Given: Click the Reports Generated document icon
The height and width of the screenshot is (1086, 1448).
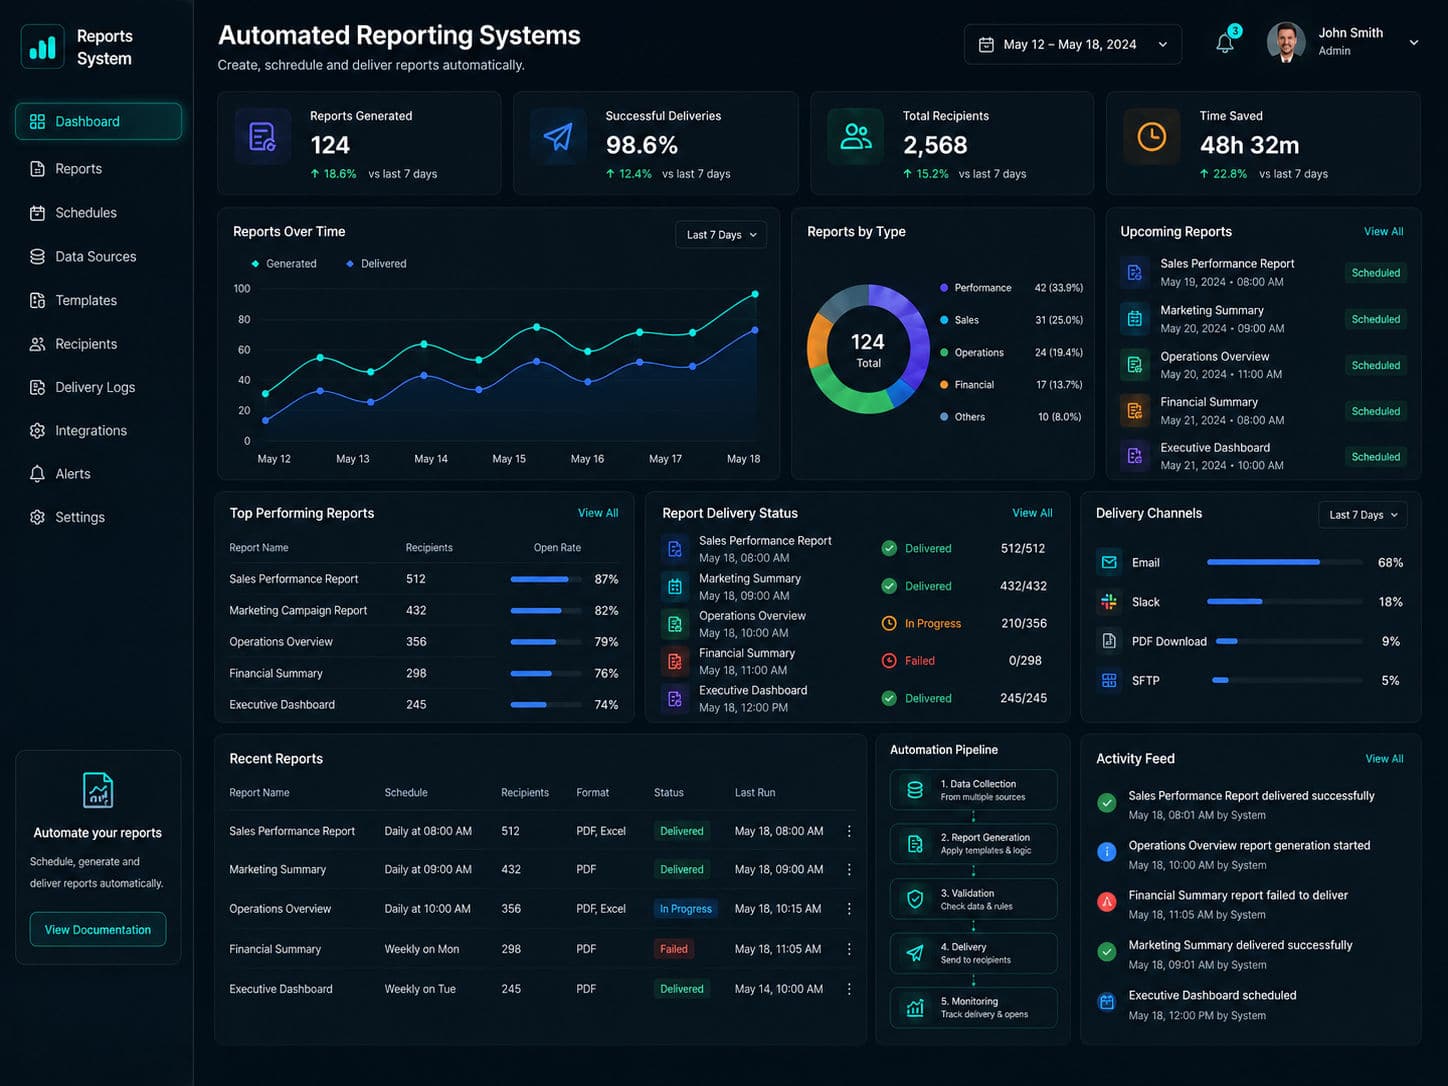Looking at the screenshot, I should point(263,137).
